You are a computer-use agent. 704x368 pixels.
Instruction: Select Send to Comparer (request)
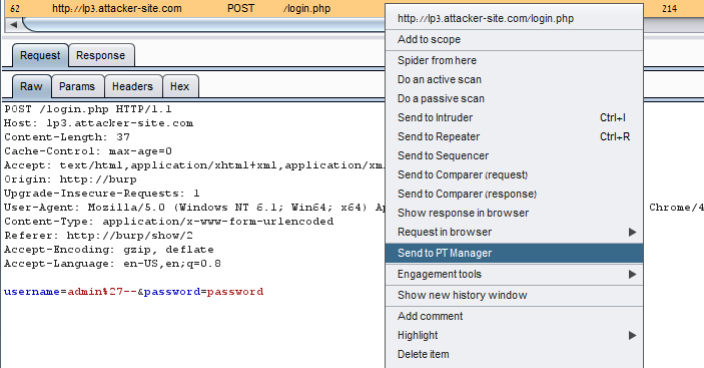point(514,175)
